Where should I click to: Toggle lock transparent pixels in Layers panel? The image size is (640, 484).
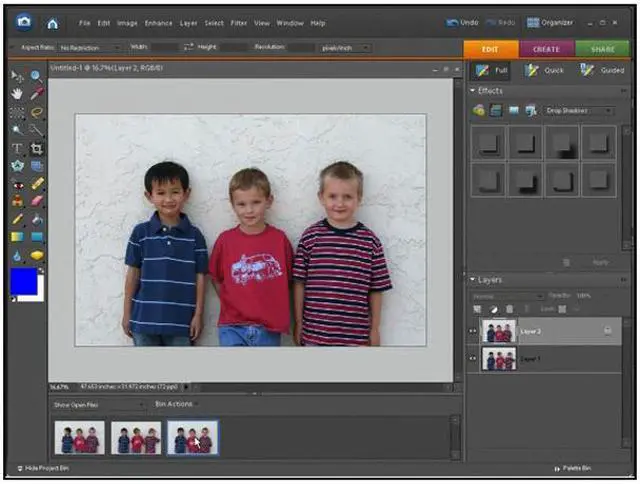click(562, 309)
